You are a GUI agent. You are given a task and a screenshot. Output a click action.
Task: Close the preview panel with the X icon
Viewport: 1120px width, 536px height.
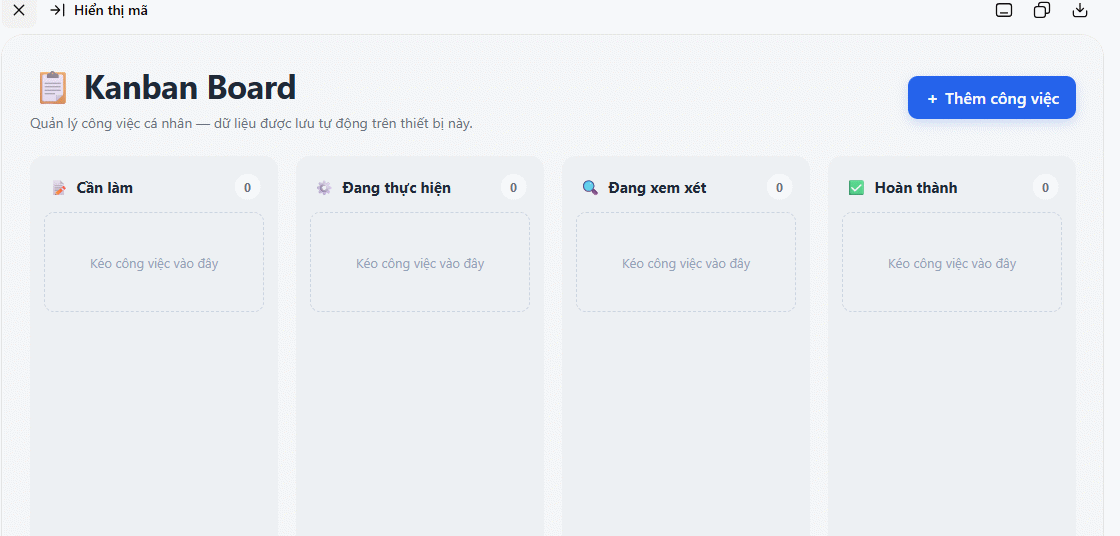click(x=19, y=11)
